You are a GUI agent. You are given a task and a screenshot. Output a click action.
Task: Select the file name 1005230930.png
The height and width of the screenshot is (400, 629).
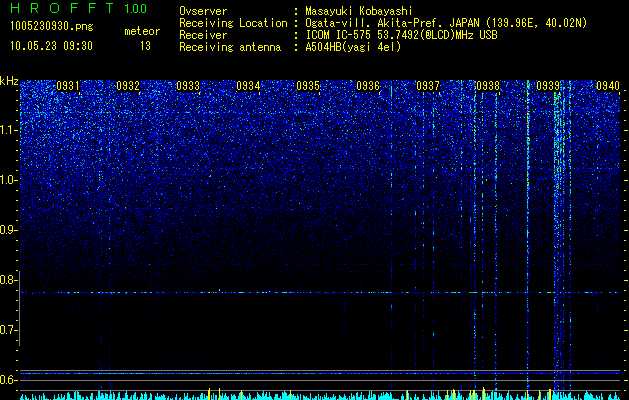(51, 26)
